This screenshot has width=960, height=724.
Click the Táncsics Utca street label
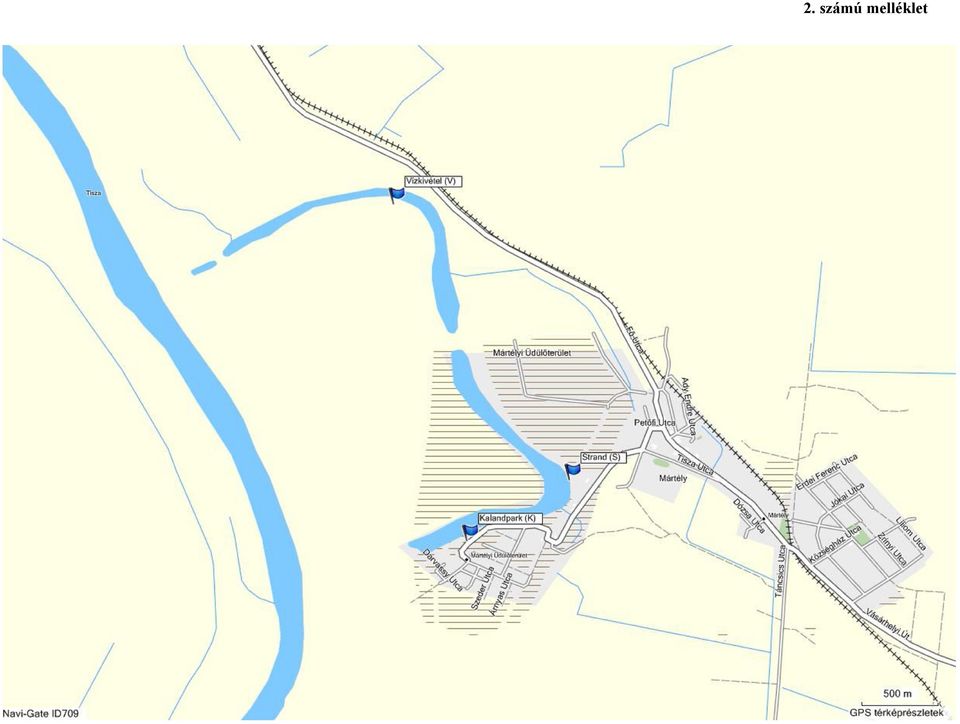[x=779, y=570]
